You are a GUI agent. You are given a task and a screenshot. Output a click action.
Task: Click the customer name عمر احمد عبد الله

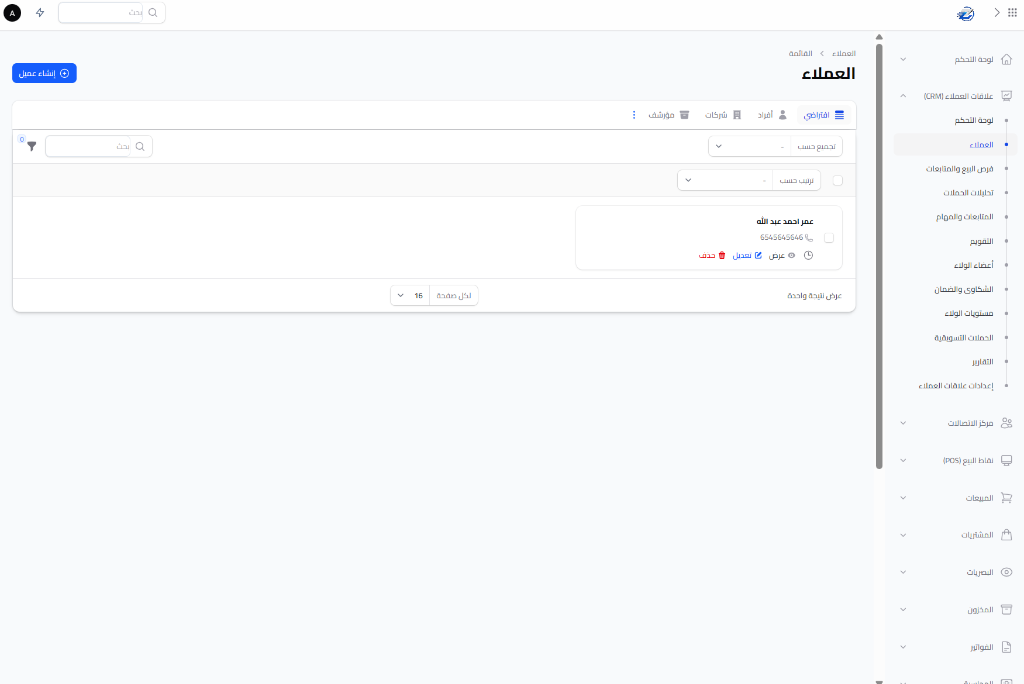785,221
